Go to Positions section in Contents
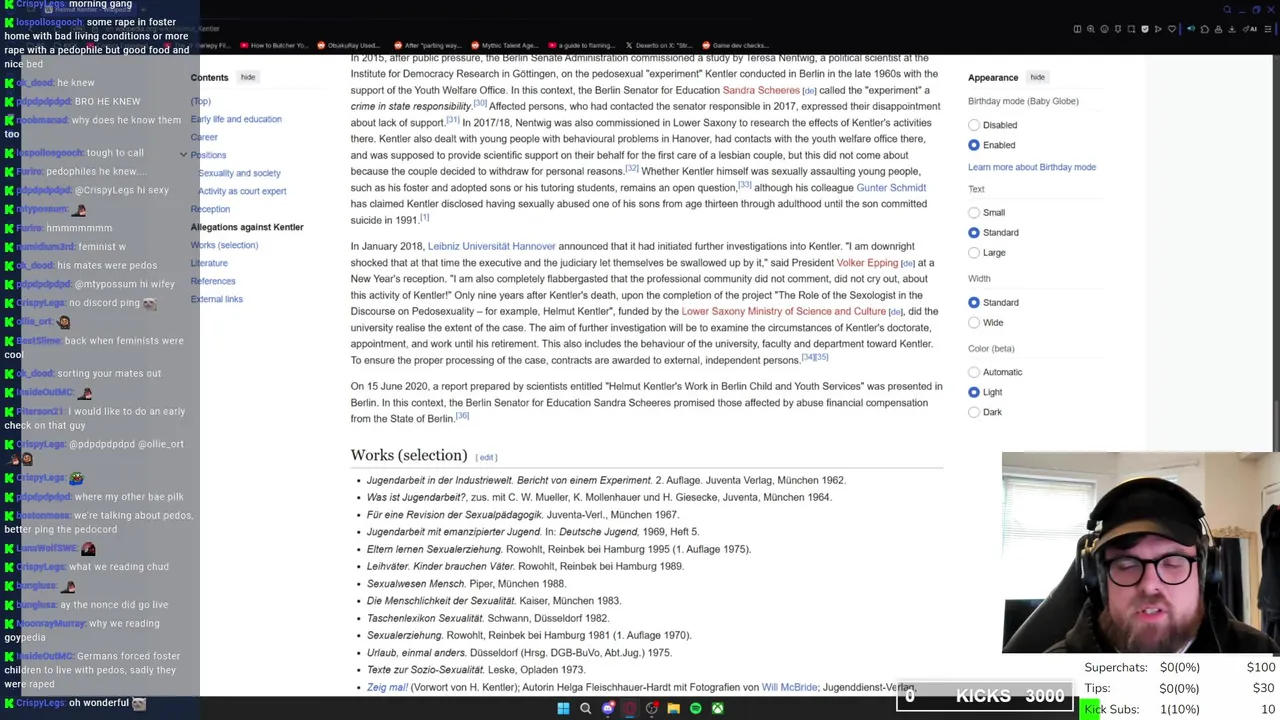Image resolution: width=1280 pixels, height=720 pixels. (x=209, y=155)
